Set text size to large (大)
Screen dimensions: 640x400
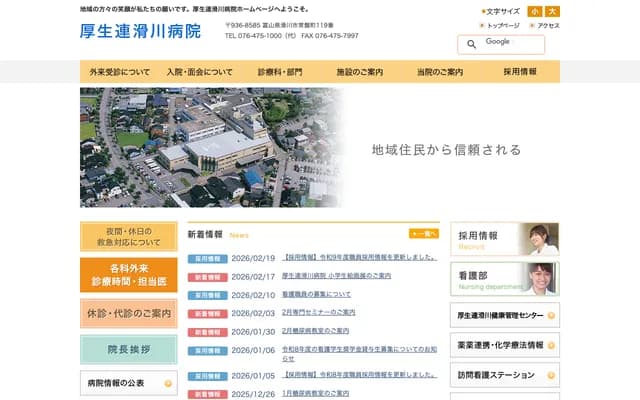(552, 11)
